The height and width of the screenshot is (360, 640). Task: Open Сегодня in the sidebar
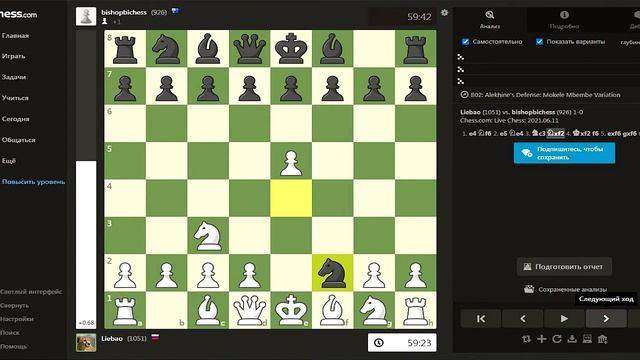(x=15, y=119)
